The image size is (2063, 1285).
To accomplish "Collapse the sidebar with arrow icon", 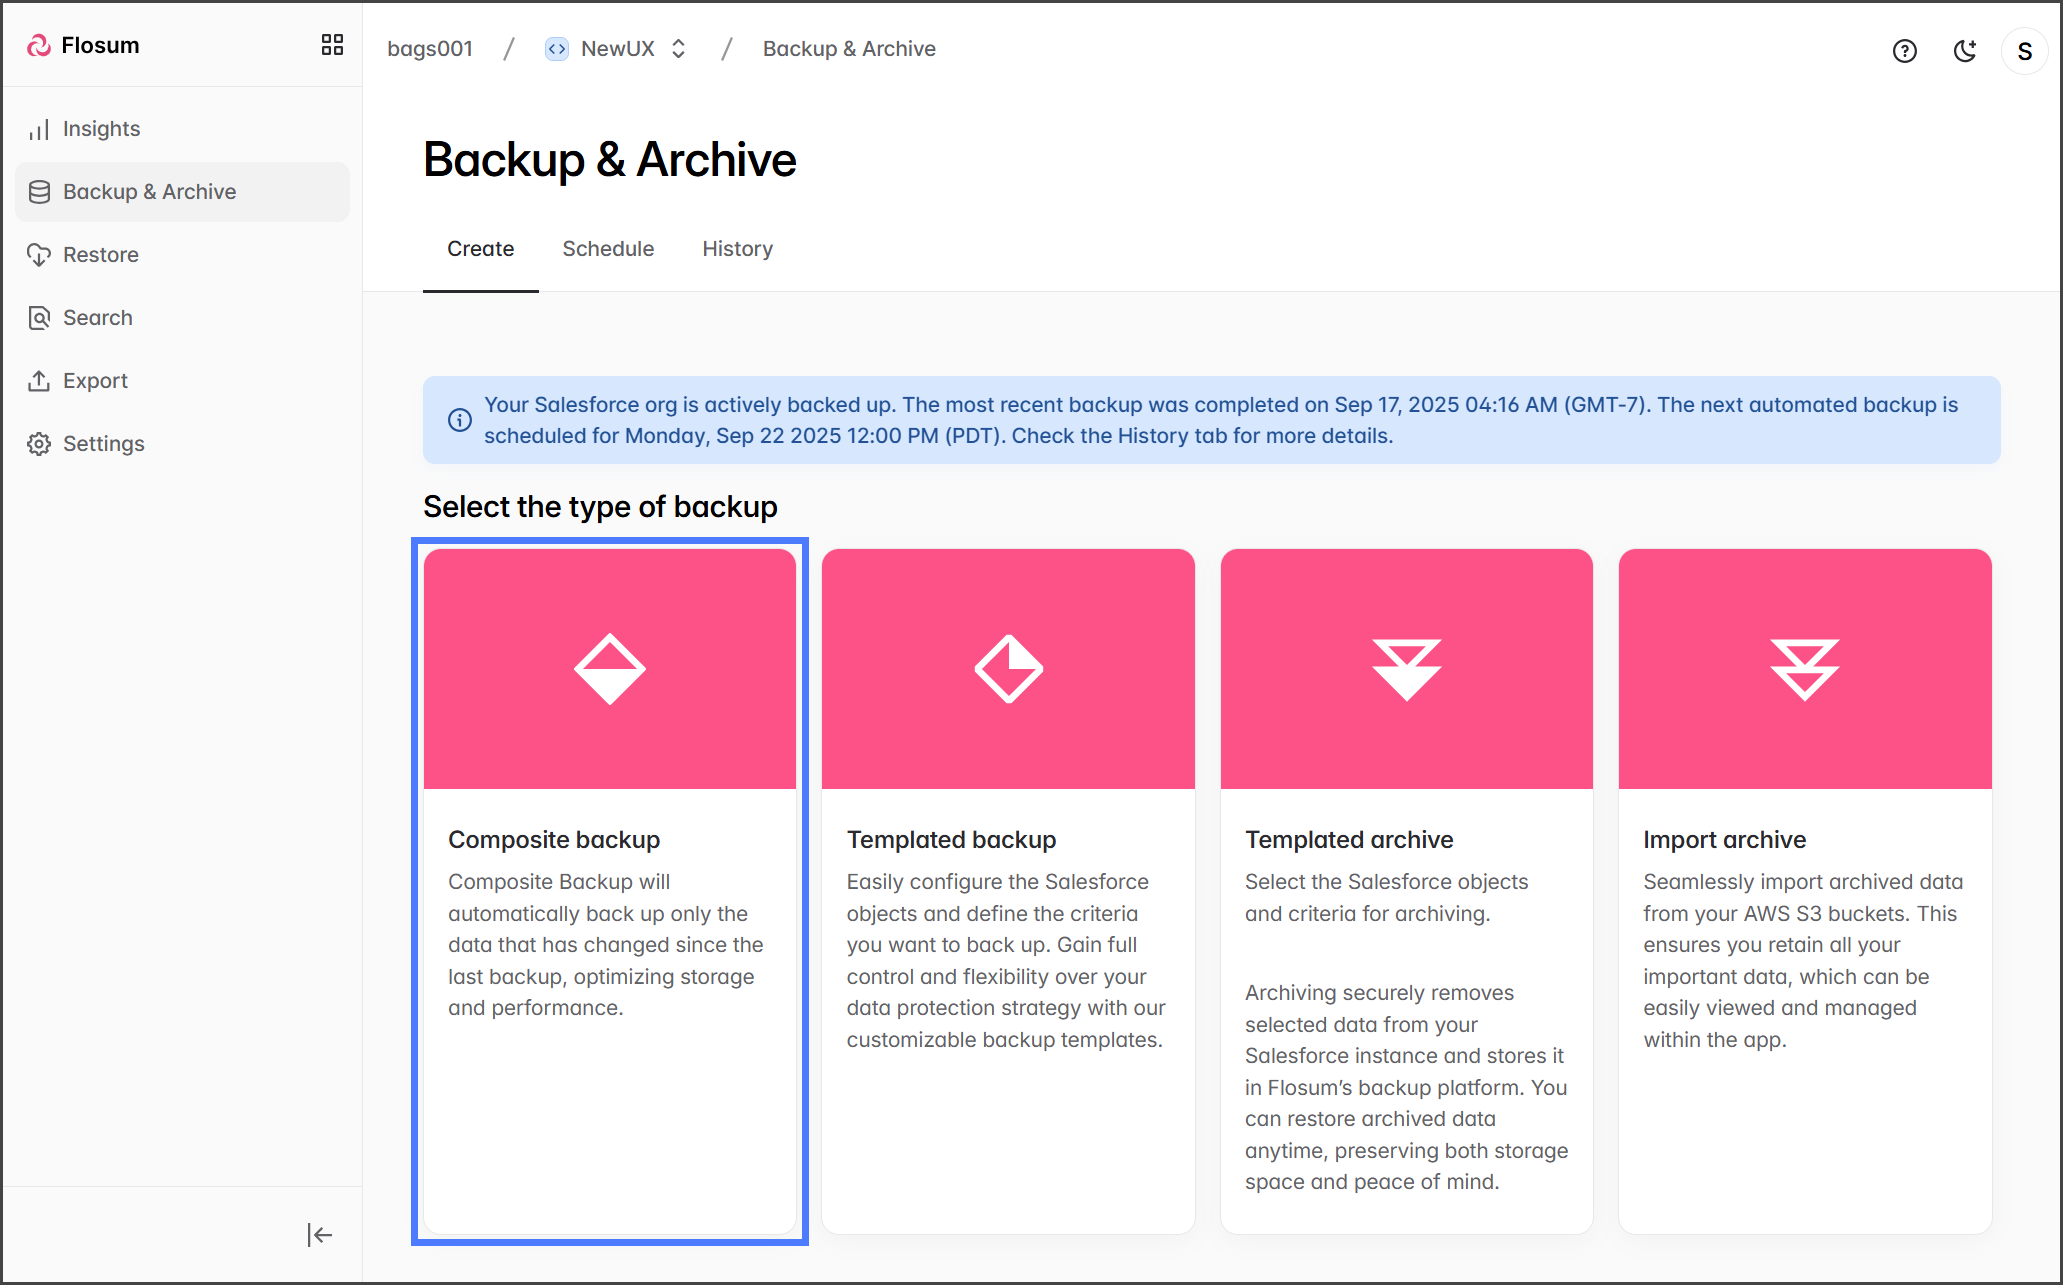I will coord(319,1235).
